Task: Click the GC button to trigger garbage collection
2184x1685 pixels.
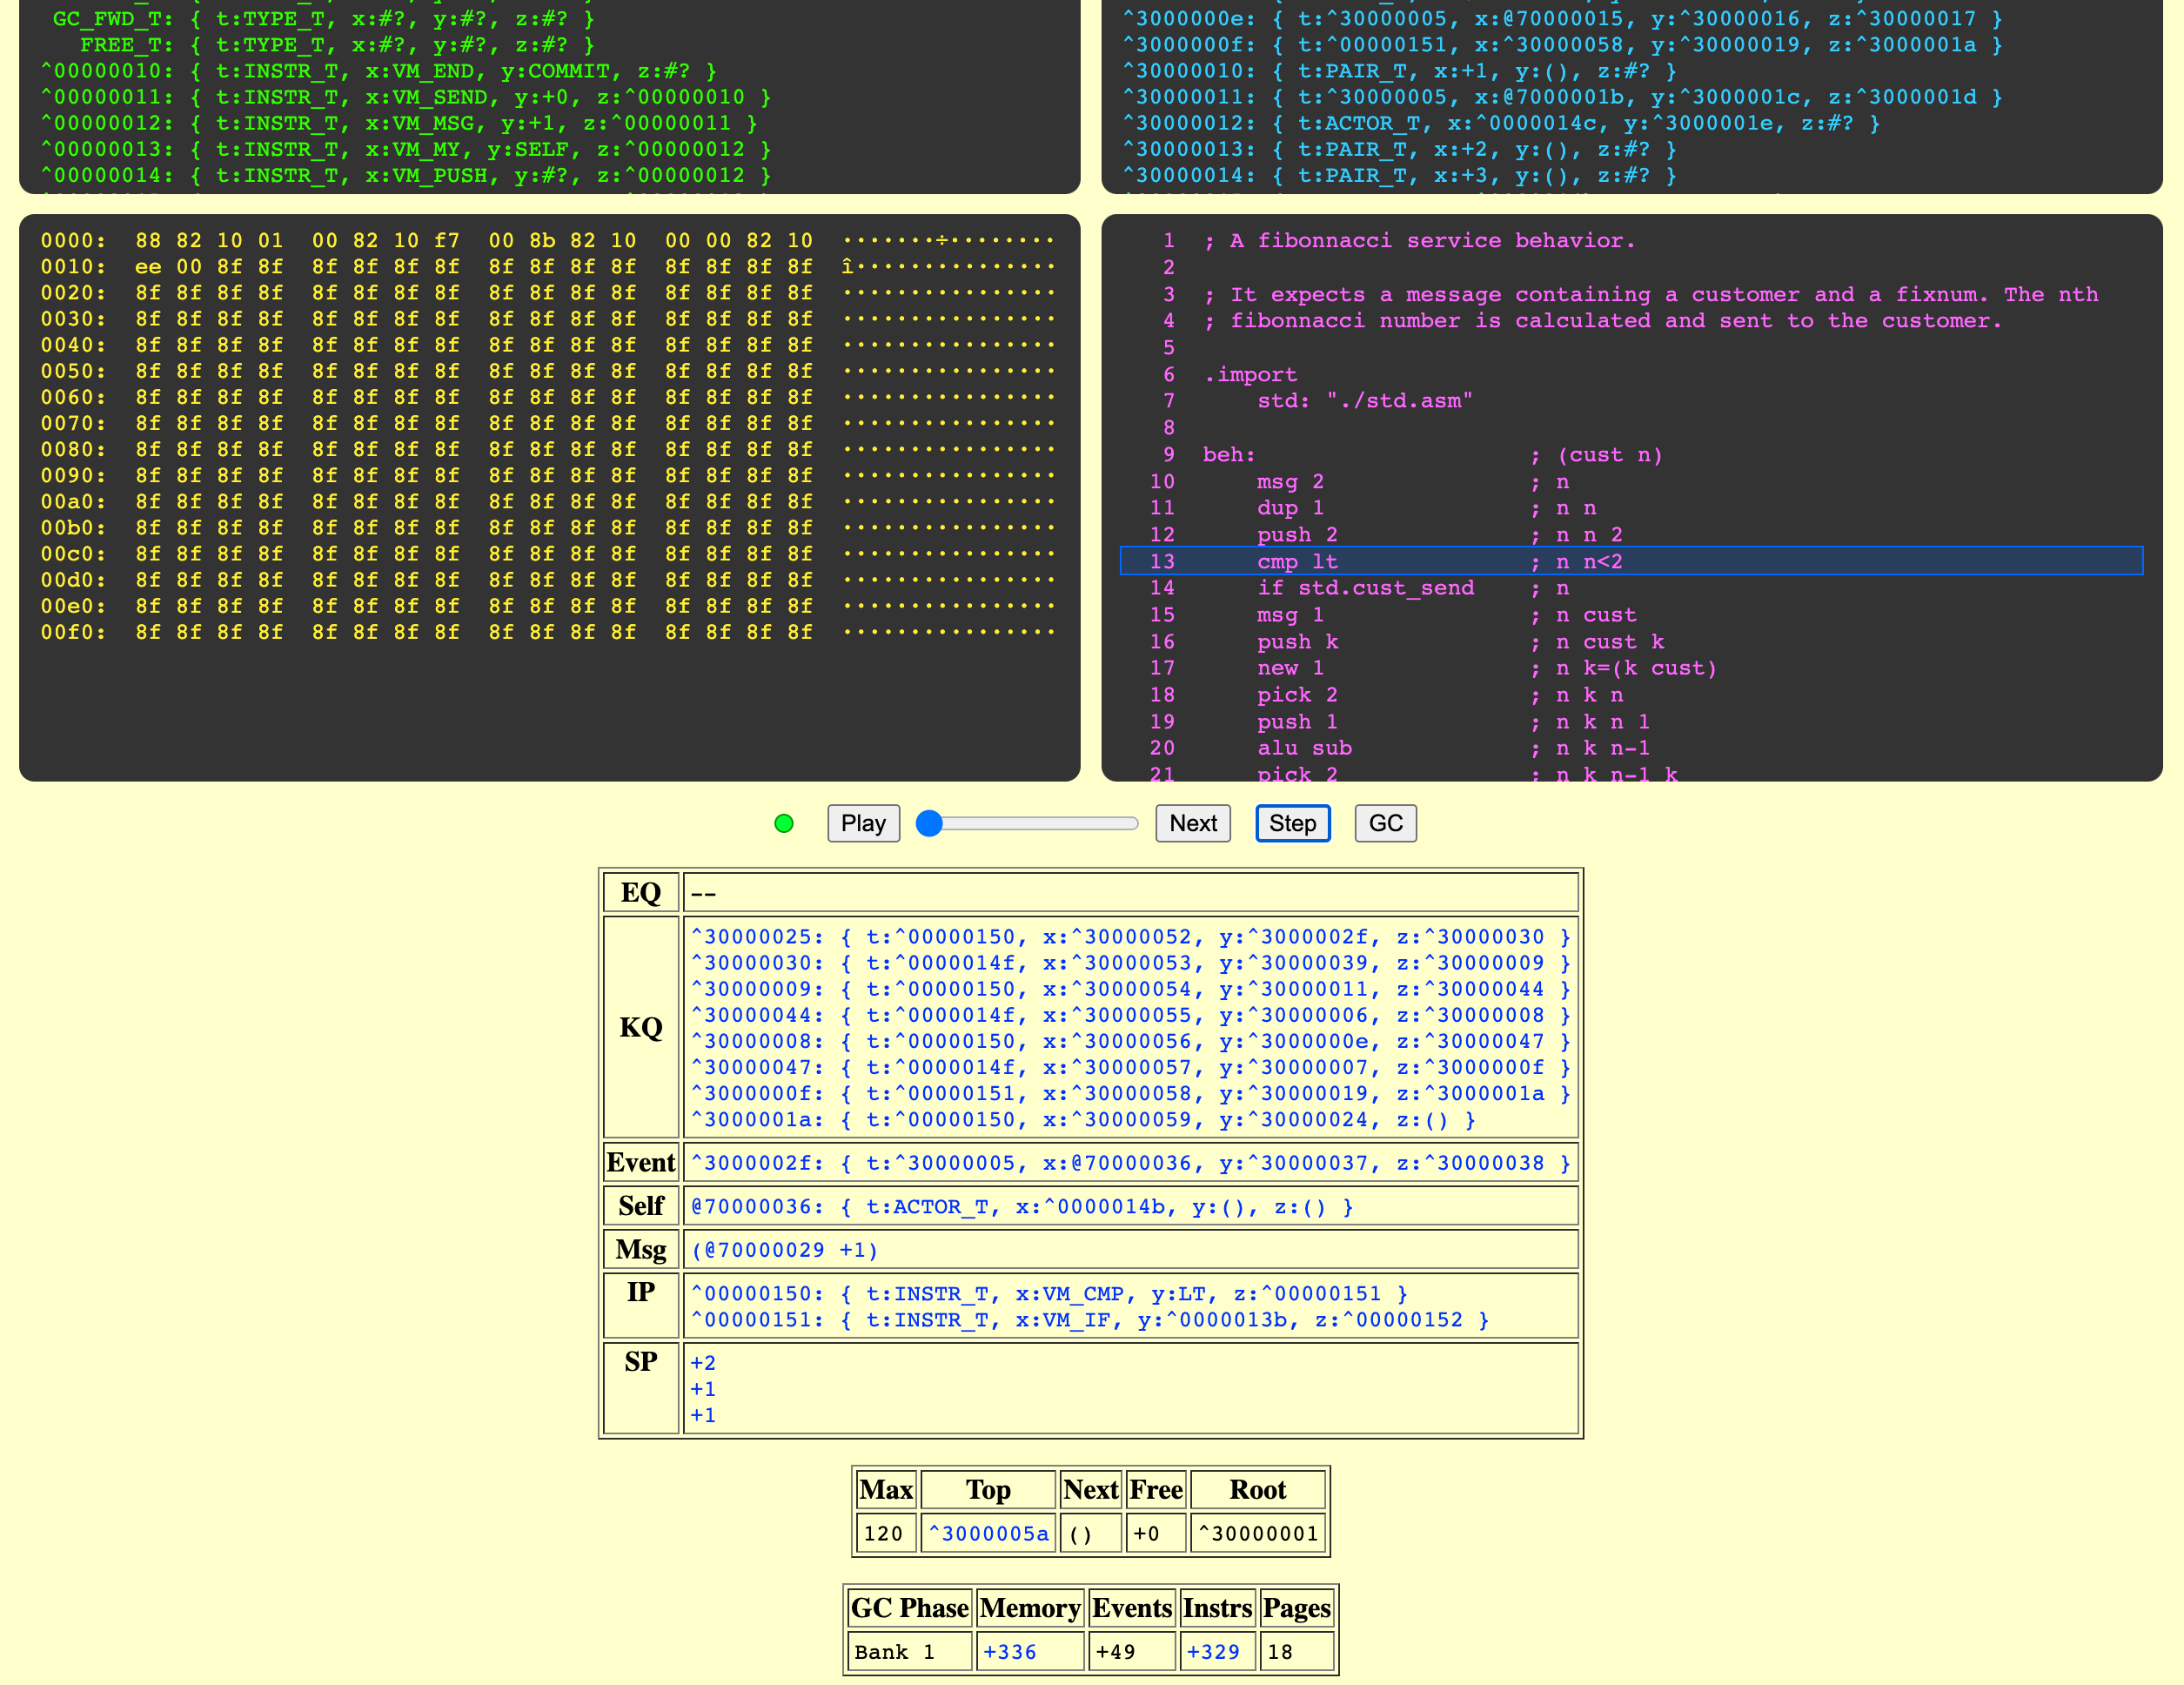Action: click(1386, 823)
